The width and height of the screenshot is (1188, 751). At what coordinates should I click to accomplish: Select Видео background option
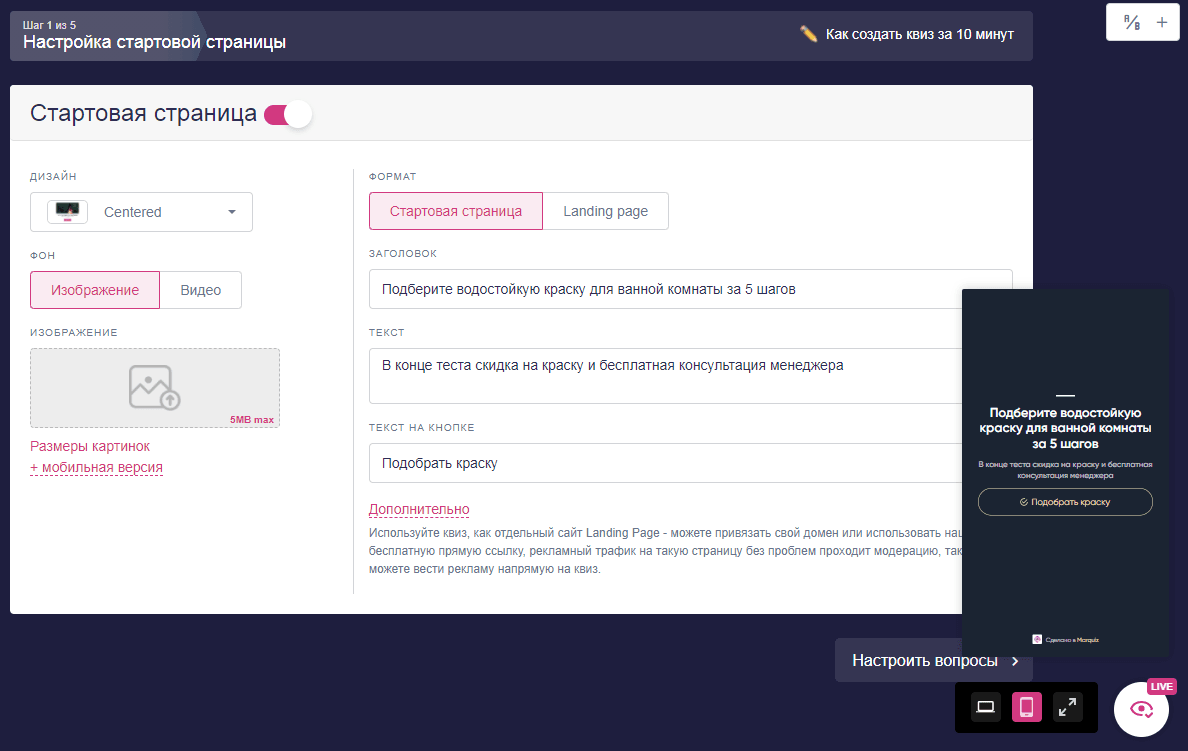coord(201,290)
